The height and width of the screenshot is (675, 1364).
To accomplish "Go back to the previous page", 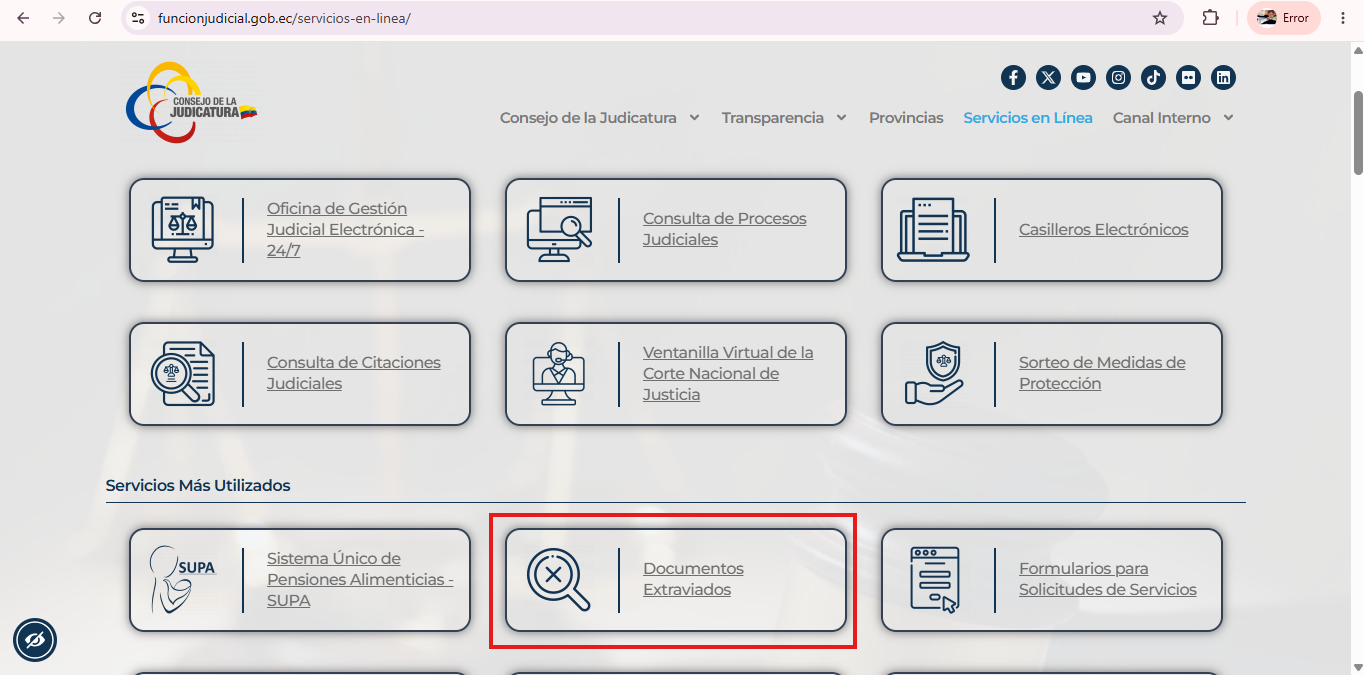I will [23, 18].
